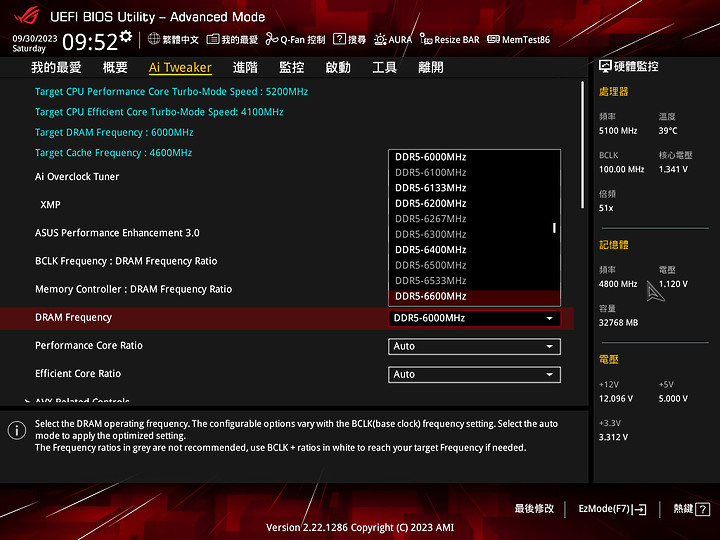Select DDR5-6400MHz option
720x540 pixels.
[474, 250]
